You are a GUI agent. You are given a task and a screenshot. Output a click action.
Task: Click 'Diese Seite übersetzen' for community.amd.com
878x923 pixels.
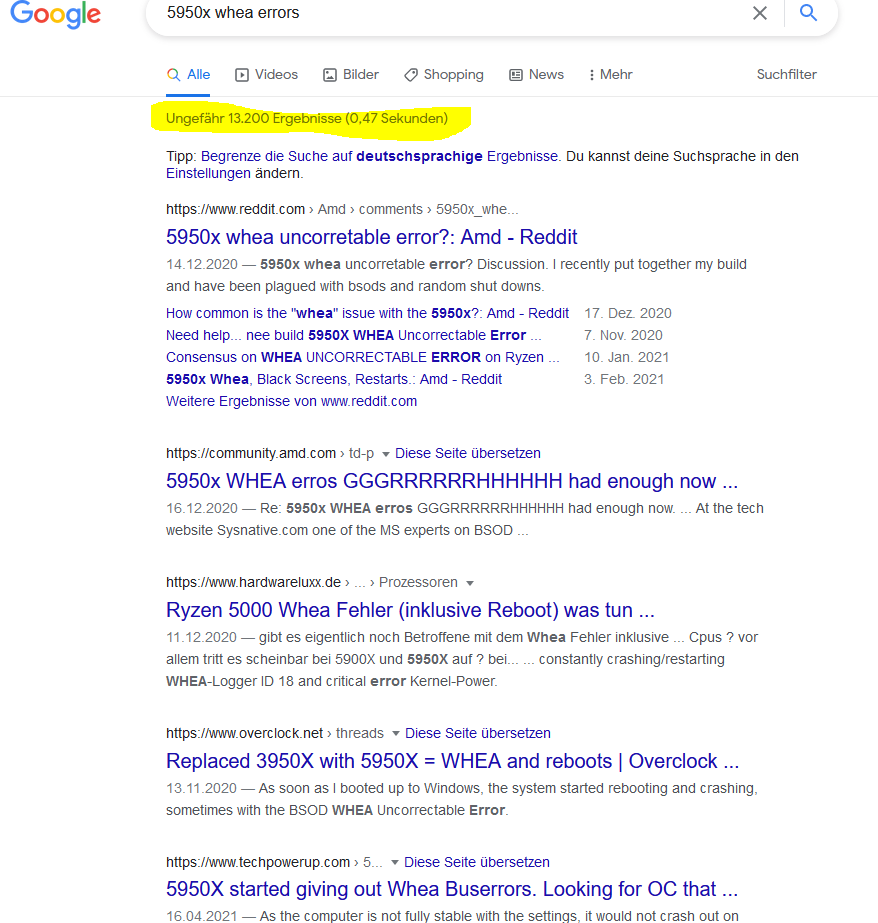click(x=468, y=453)
